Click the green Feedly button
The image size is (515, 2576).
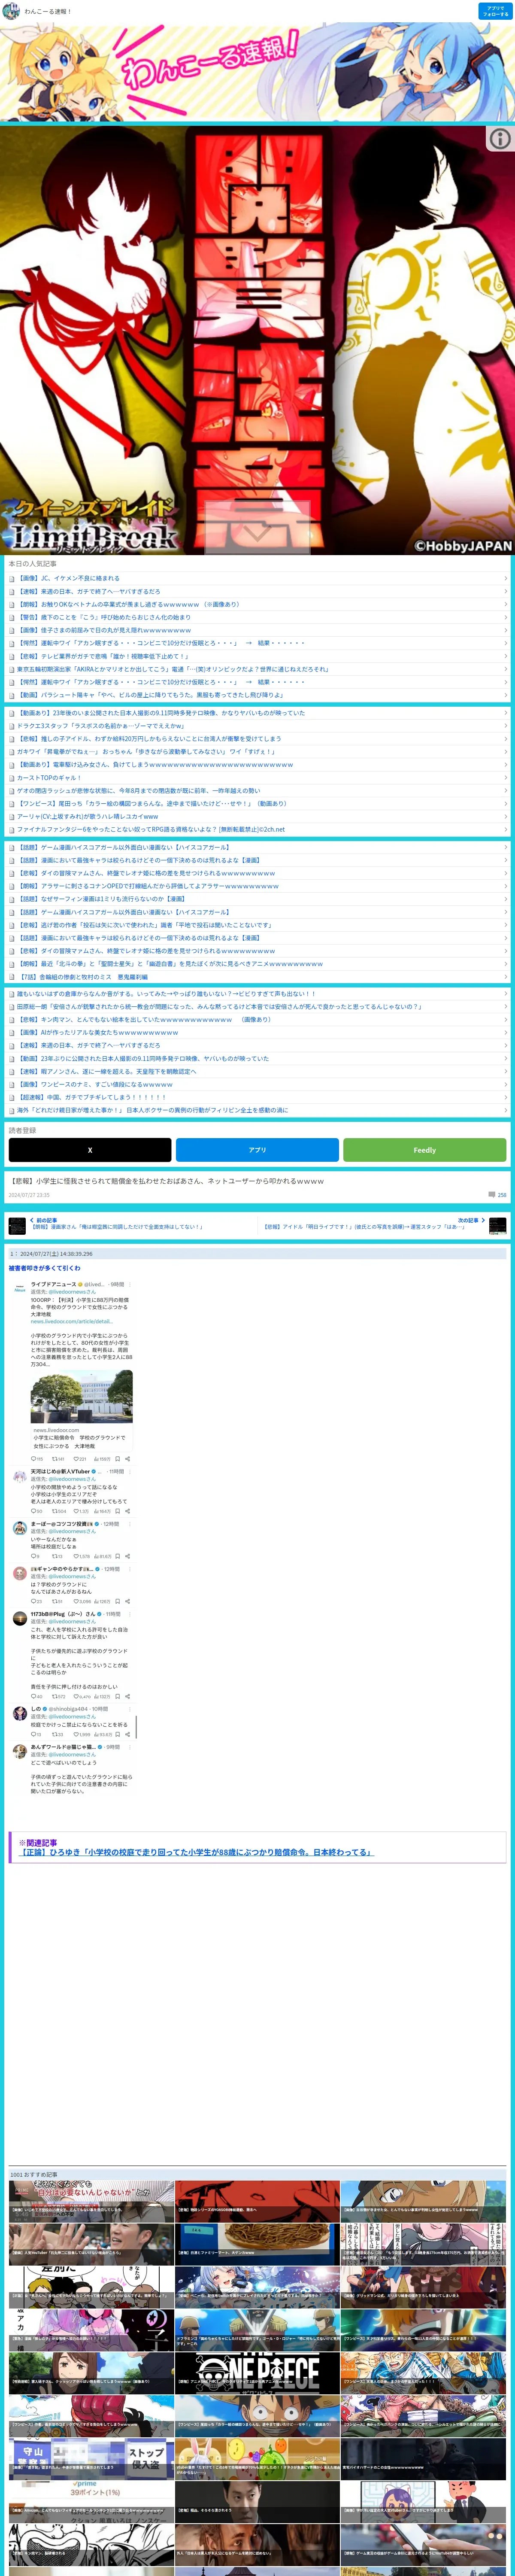424,1150
